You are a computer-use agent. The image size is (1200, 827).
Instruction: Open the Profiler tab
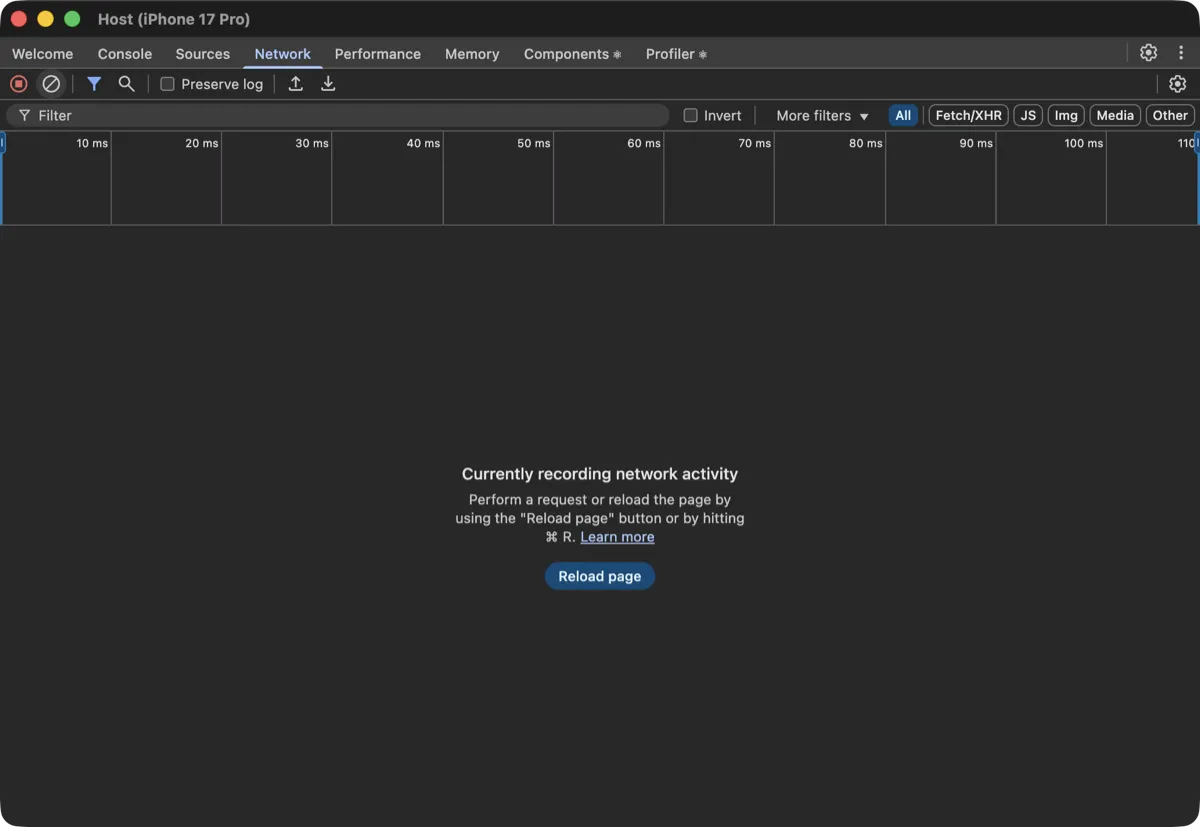(x=676, y=54)
